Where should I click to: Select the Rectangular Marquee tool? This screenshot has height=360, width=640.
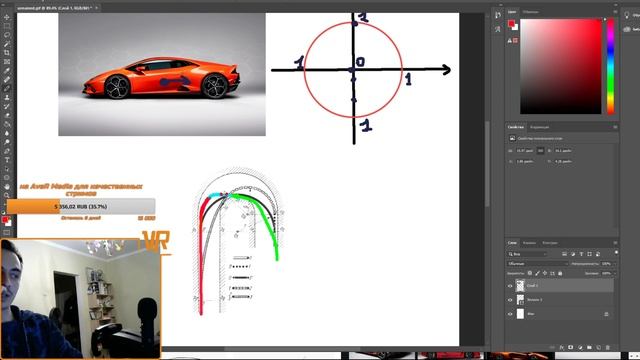point(7,26)
